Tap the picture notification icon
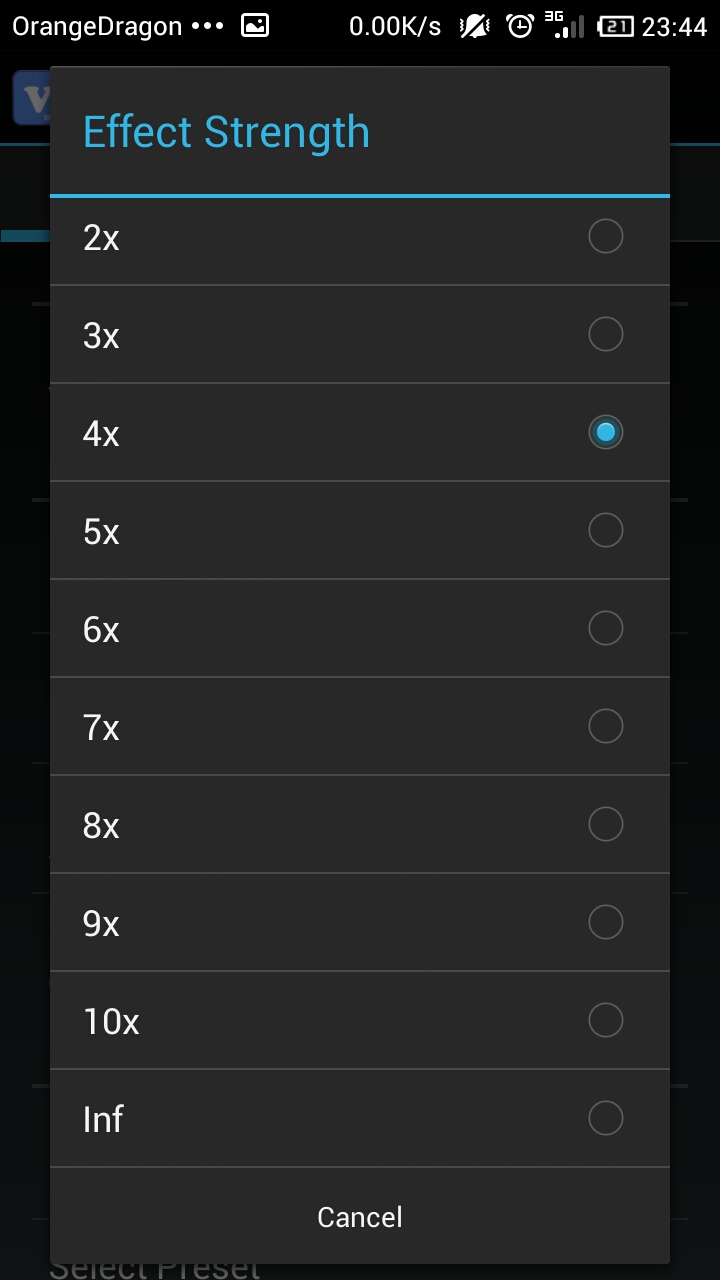 (x=255, y=26)
